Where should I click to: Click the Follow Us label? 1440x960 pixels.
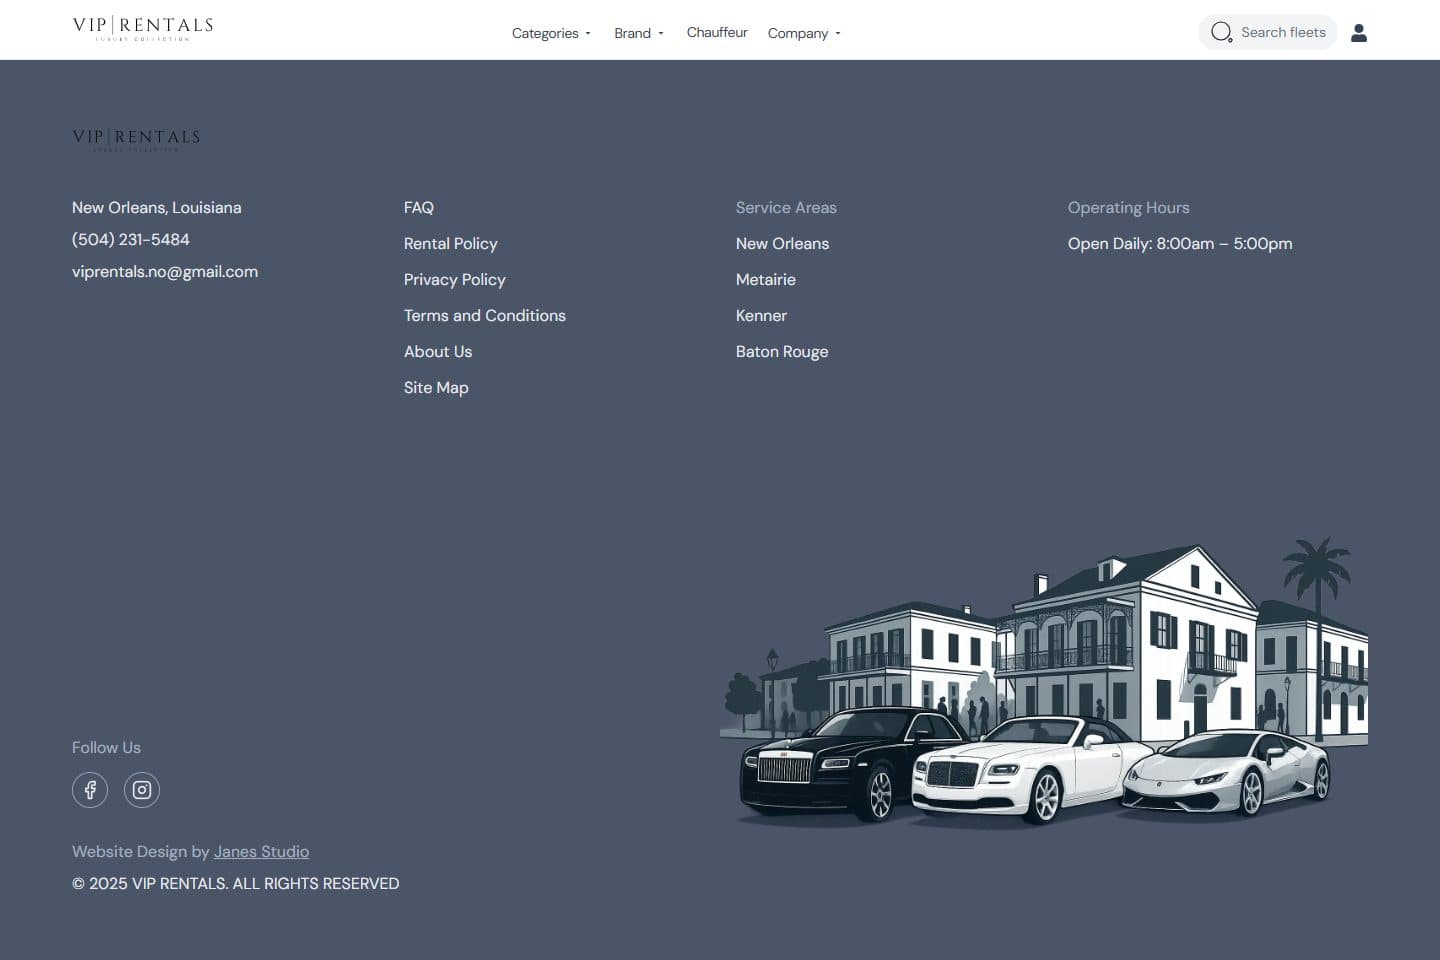pyautogui.click(x=106, y=747)
